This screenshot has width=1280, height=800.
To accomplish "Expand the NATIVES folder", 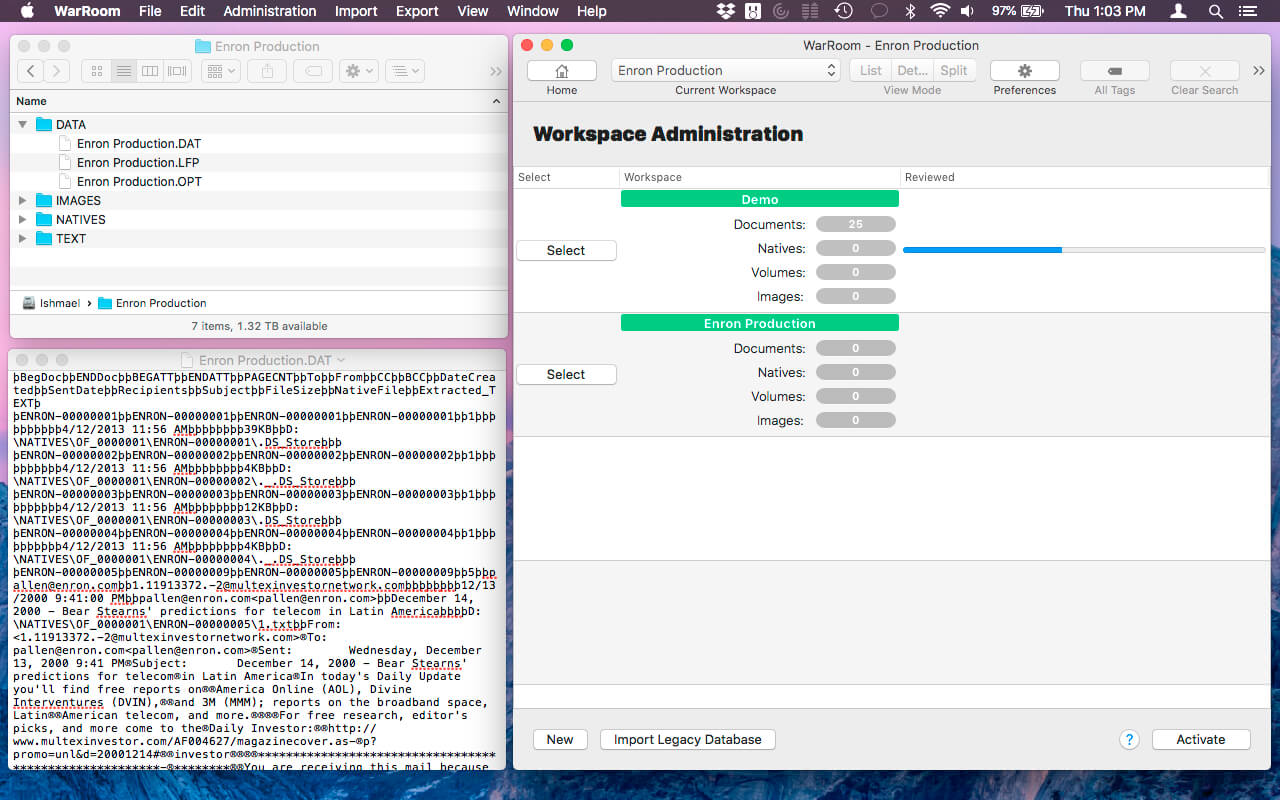I will 23,220.
